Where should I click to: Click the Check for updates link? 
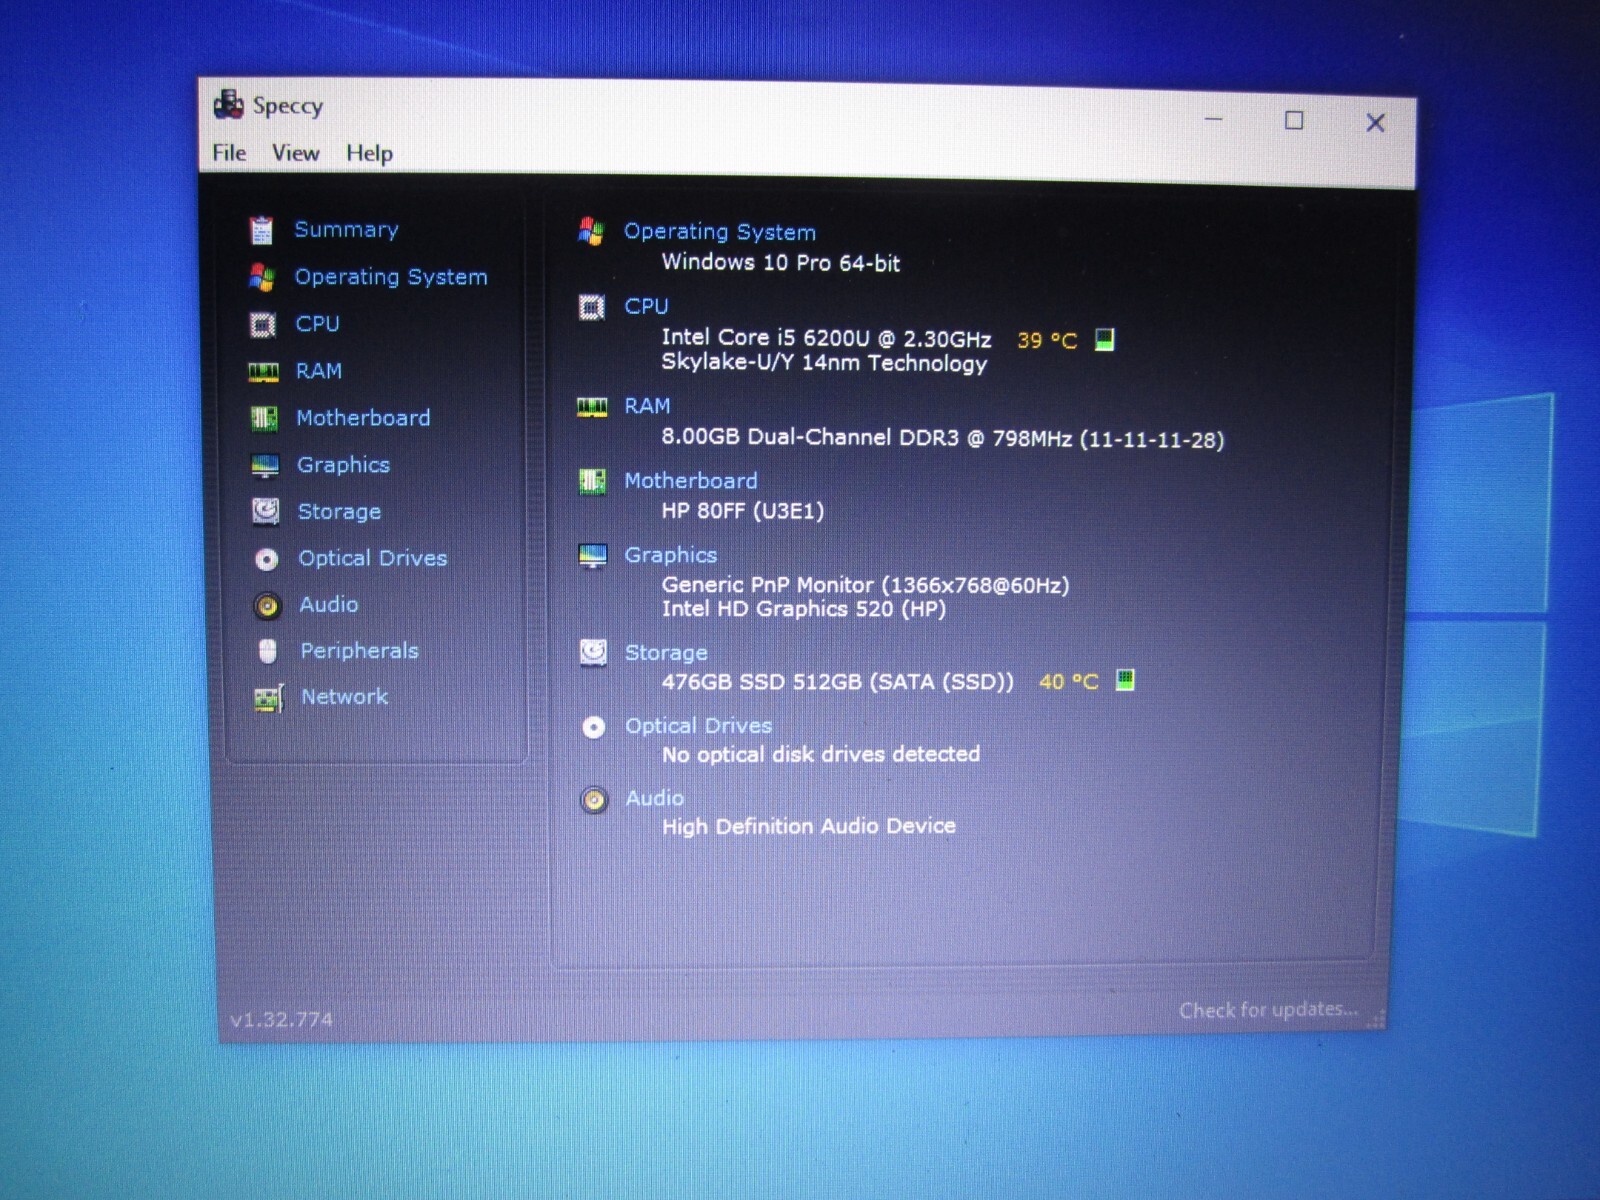1268,1010
